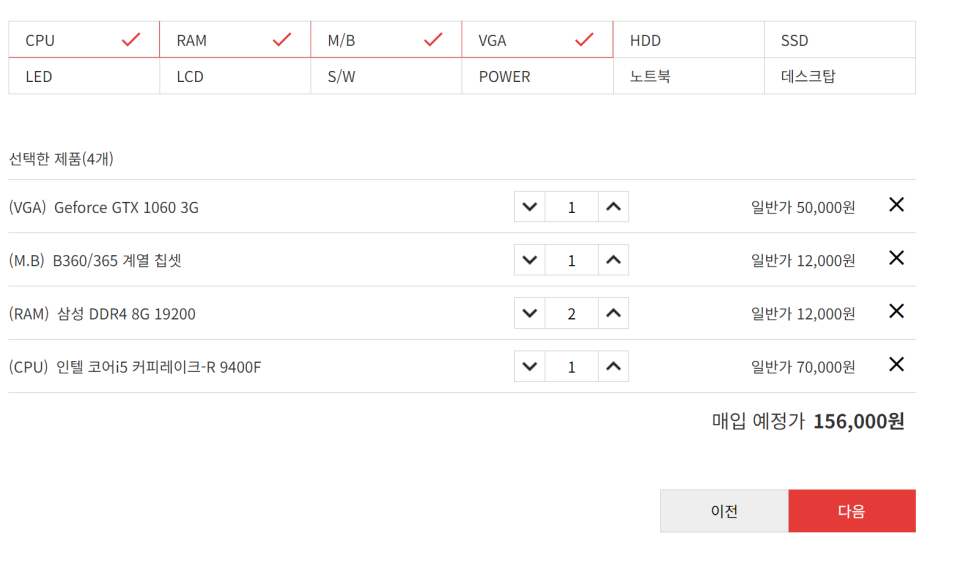This screenshot has height=566, width=966.
Task: Click the 일반가 70,000원 price
Action: coord(803,367)
